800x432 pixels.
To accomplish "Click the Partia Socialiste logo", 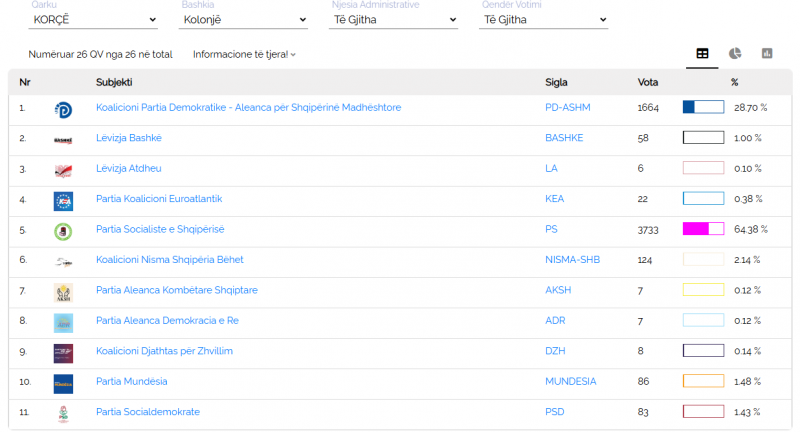I will tap(63, 232).
